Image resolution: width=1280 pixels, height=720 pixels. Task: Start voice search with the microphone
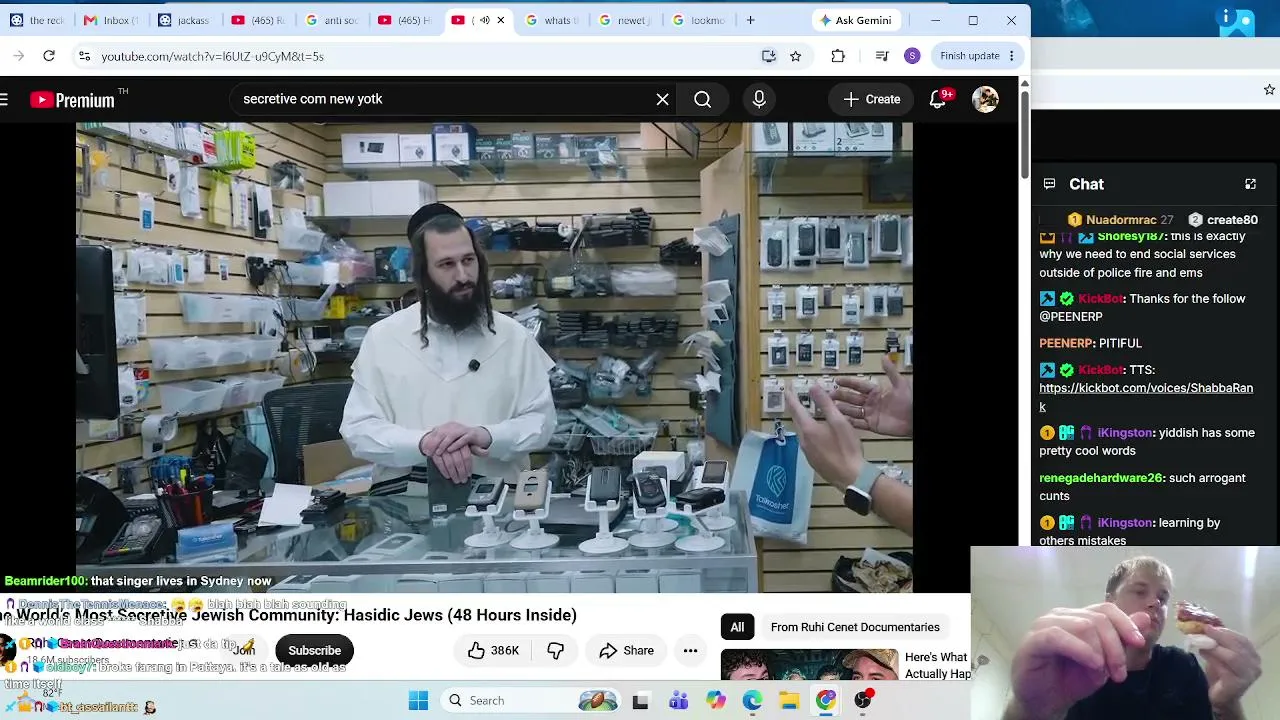(759, 99)
